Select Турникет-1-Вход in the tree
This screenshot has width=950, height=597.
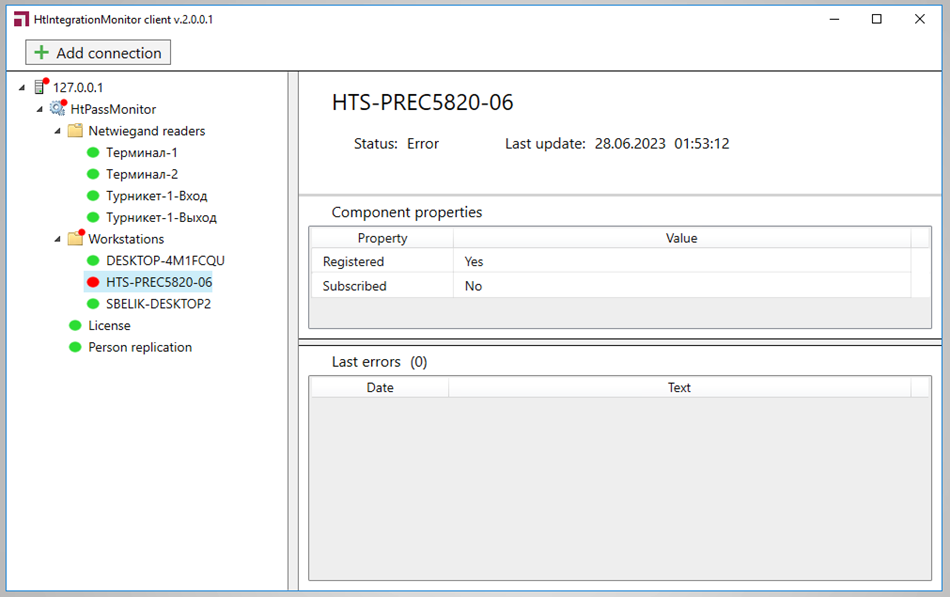[x=156, y=196]
